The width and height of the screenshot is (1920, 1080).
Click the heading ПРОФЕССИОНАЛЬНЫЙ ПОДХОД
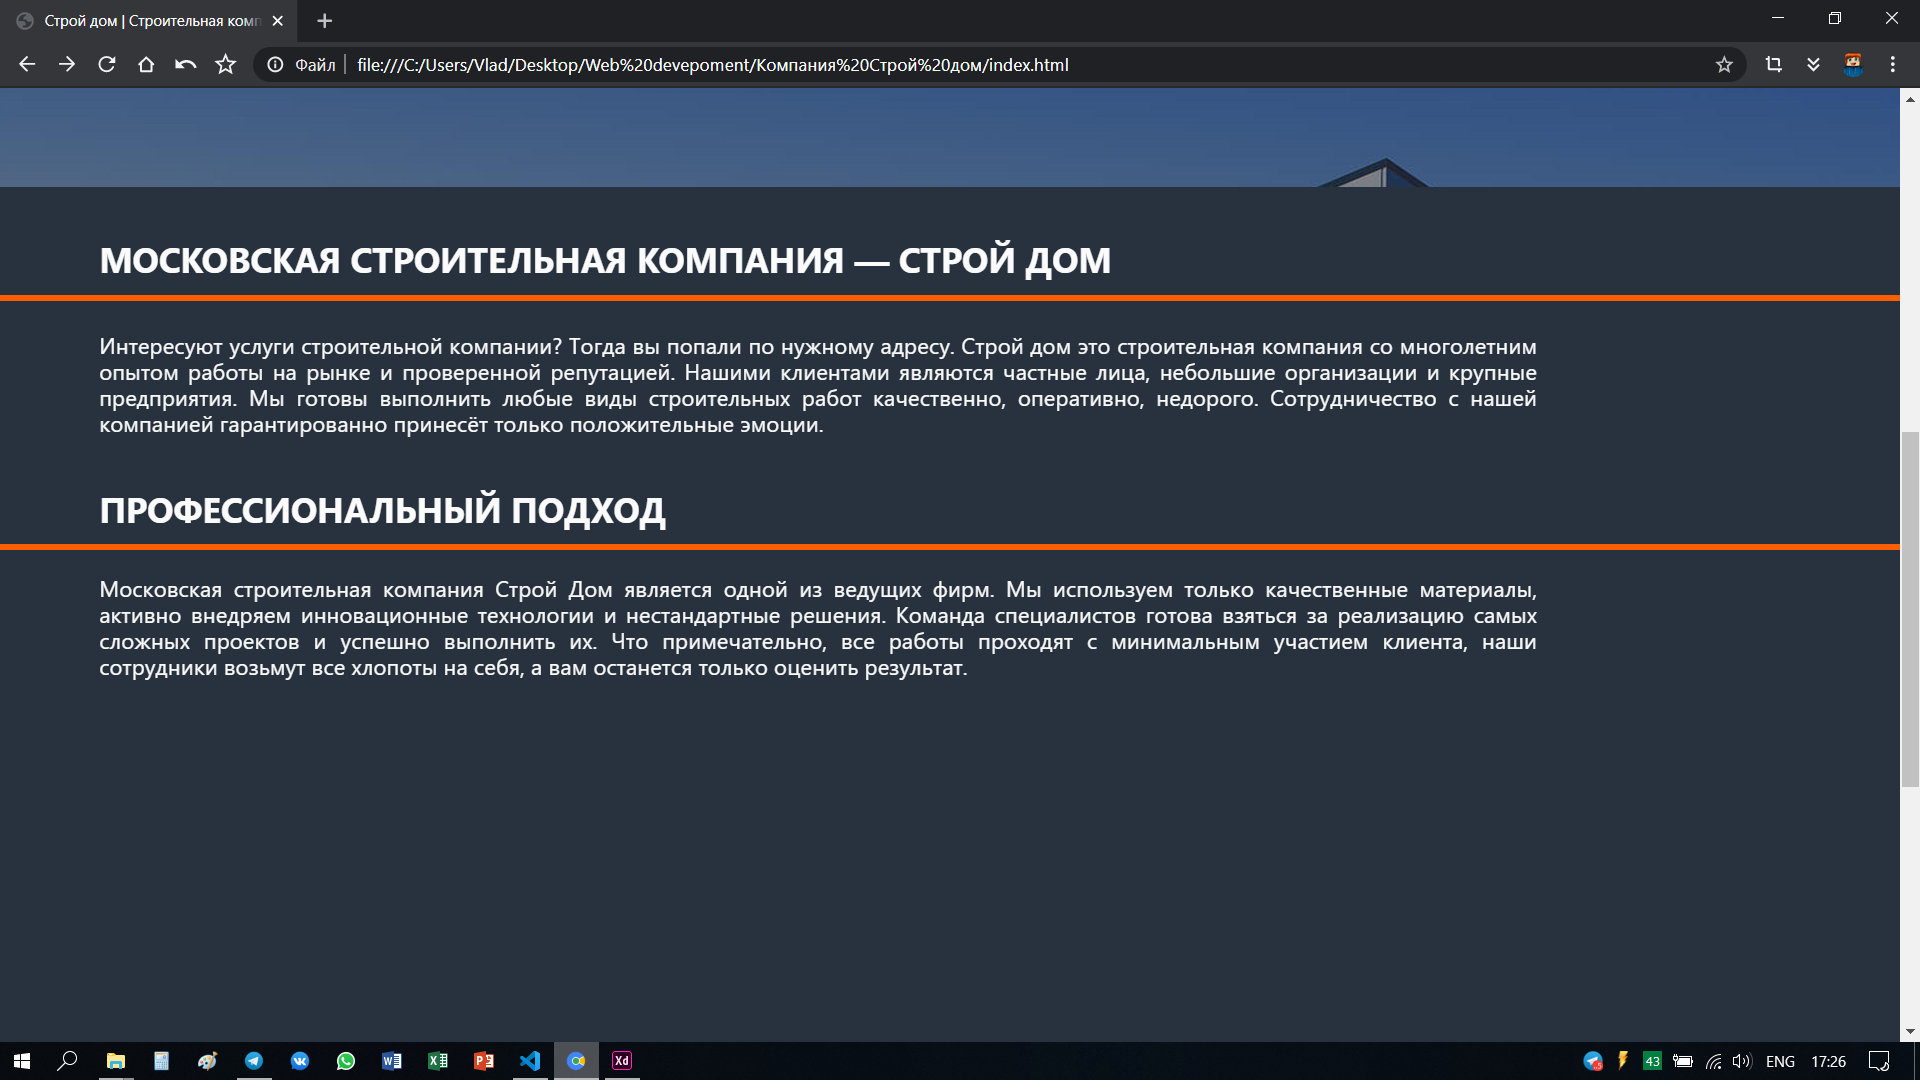(x=382, y=511)
